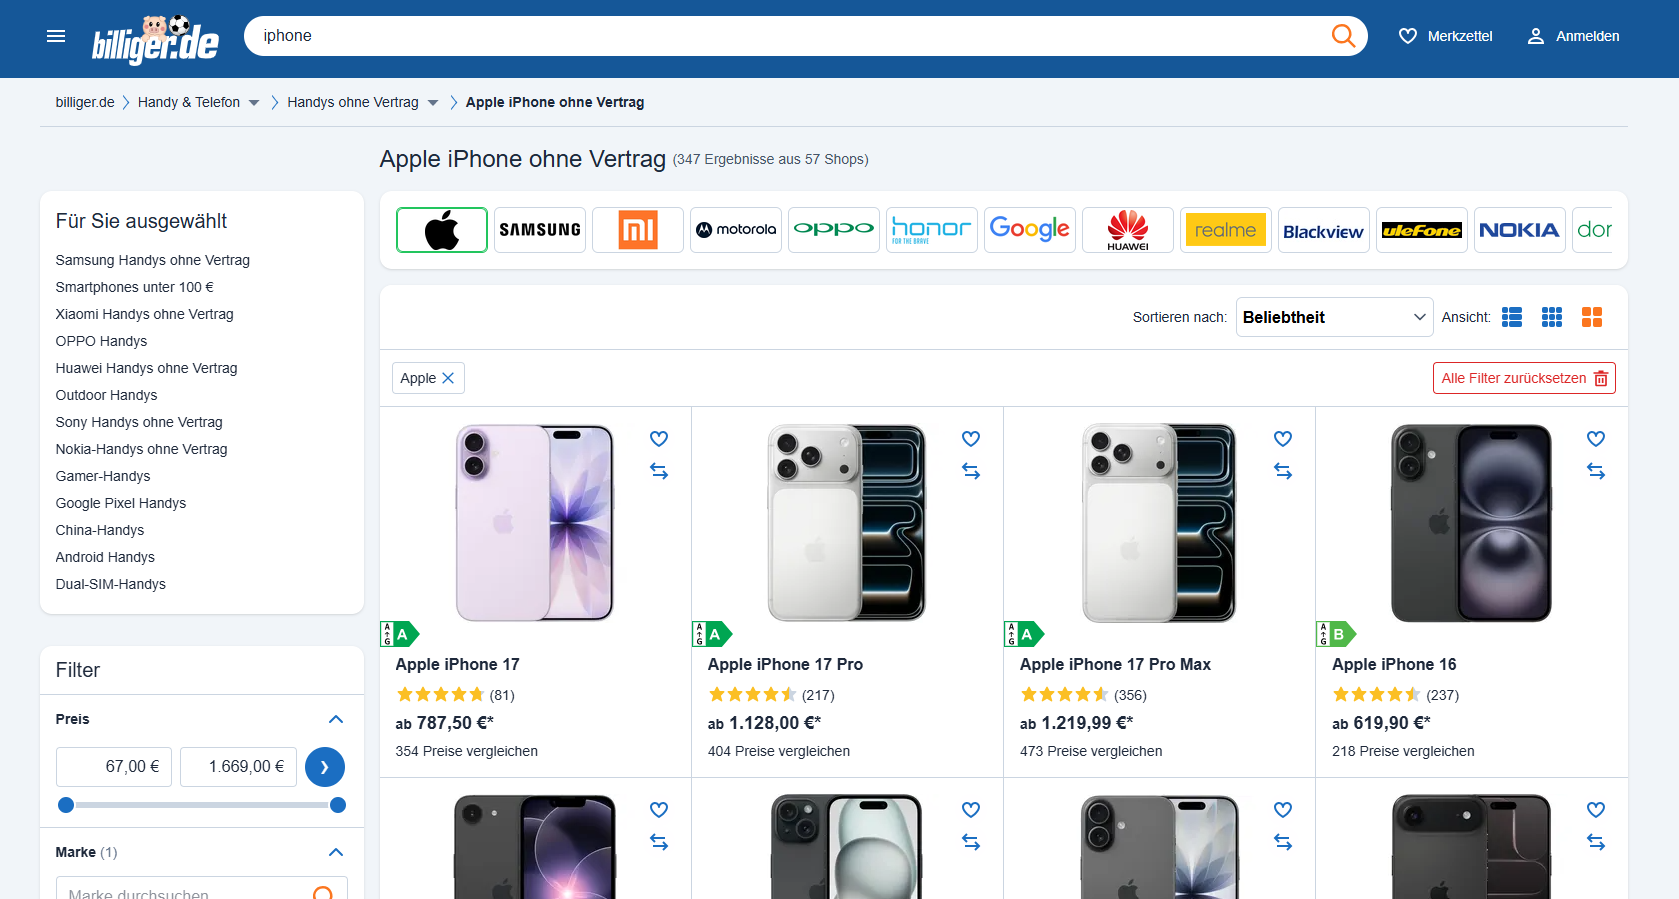Viewport: 1679px width, 899px height.
Task: Click Alle Filter zurücksetzen button
Action: [1524, 378]
